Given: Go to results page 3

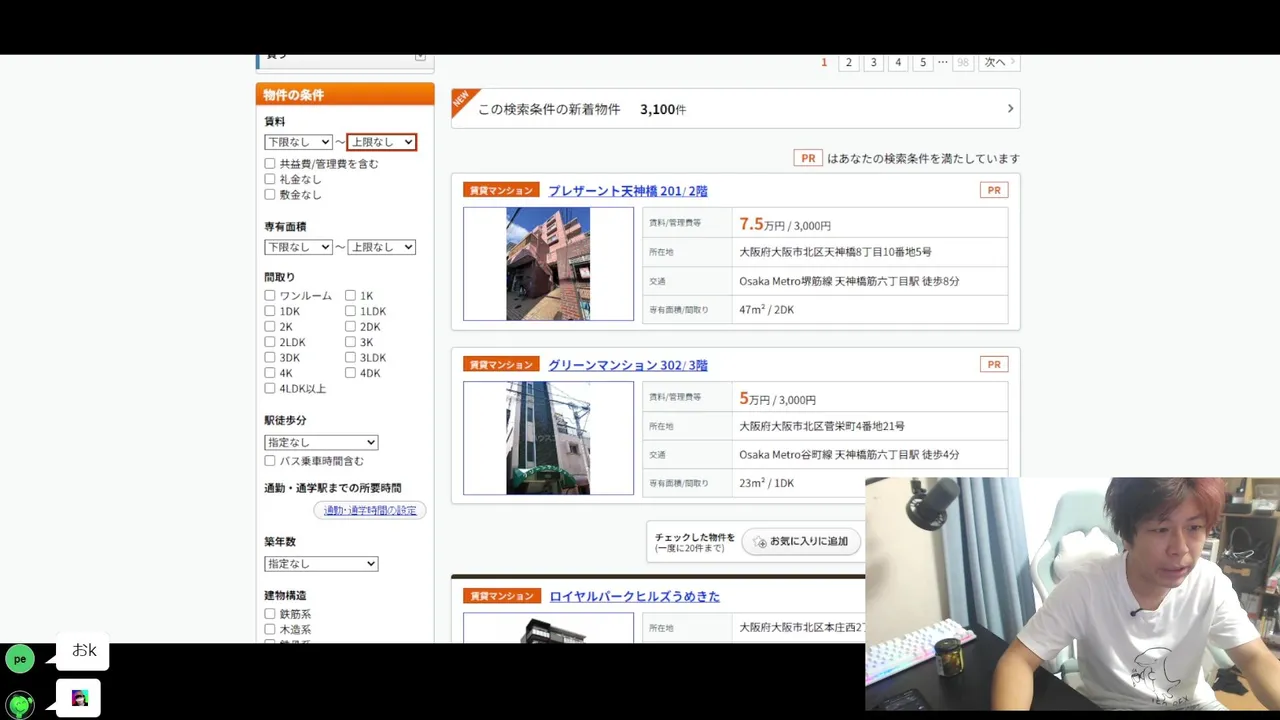Looking at the screenshot, I should pos(873,62).
